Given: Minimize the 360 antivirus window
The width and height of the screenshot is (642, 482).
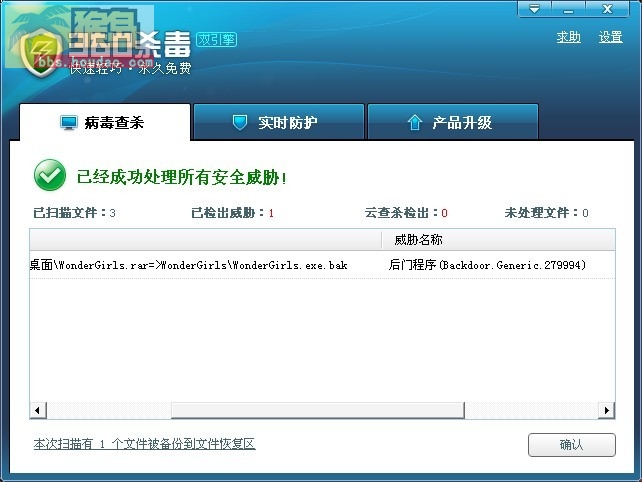Looking at the screenshot, I should coord(568,9).
